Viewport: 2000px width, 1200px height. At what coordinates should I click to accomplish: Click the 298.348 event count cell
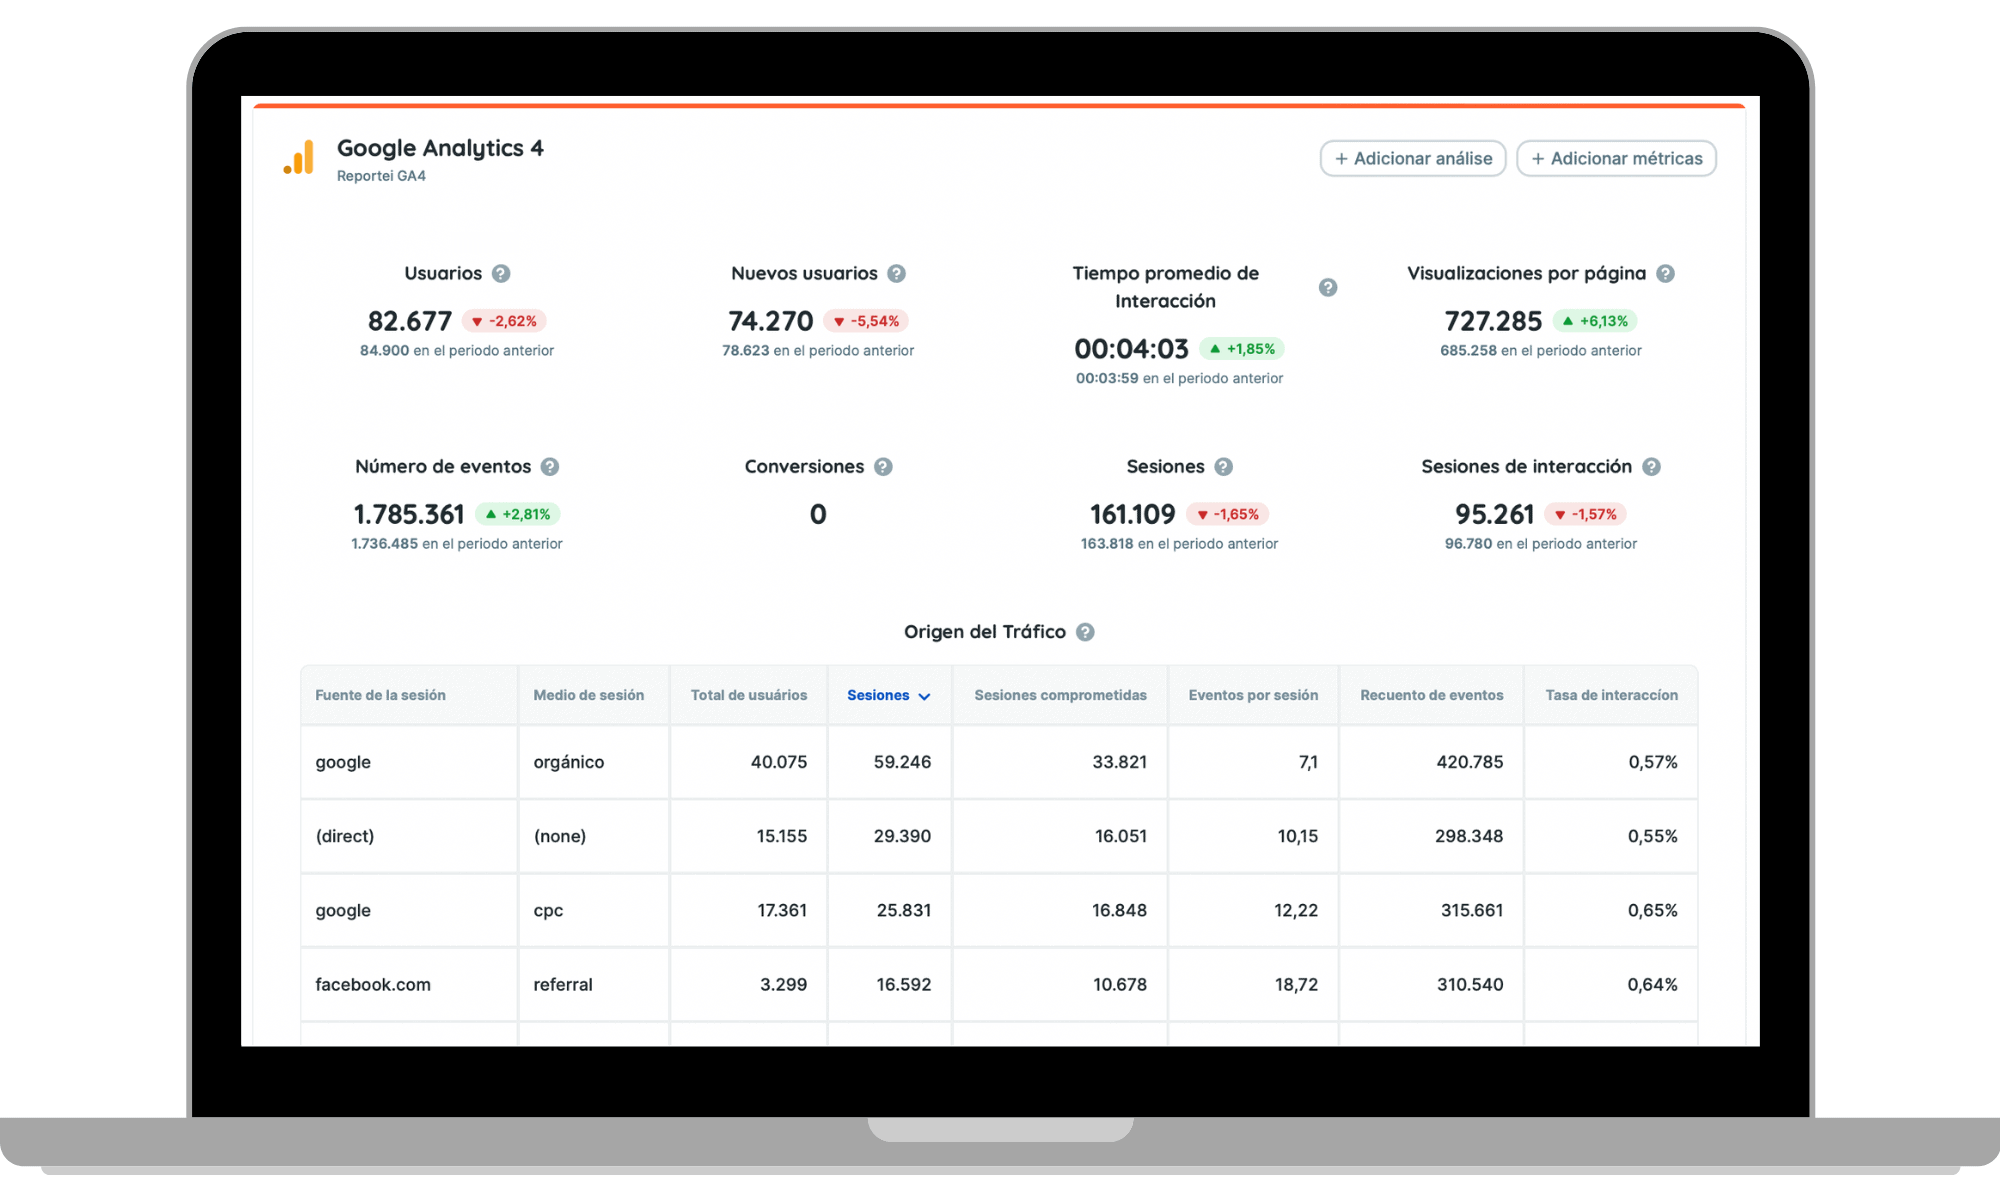tap(1432, 836)
